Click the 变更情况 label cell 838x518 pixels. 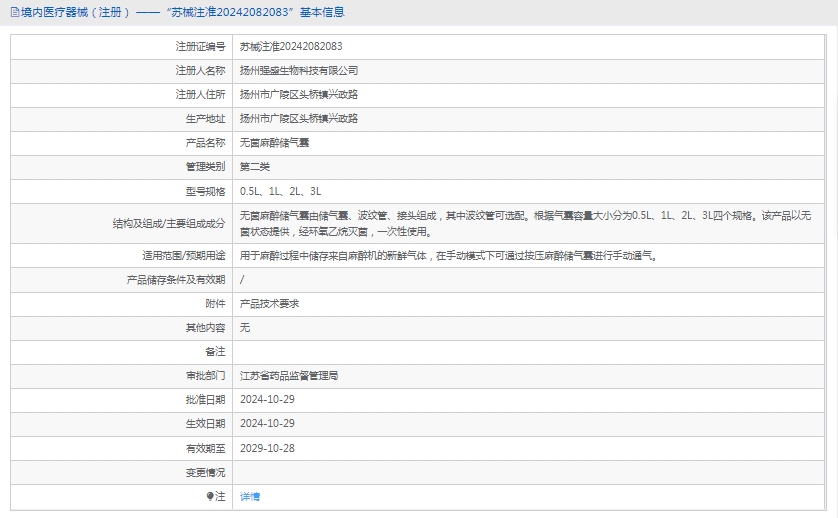(x=205, y=472)
